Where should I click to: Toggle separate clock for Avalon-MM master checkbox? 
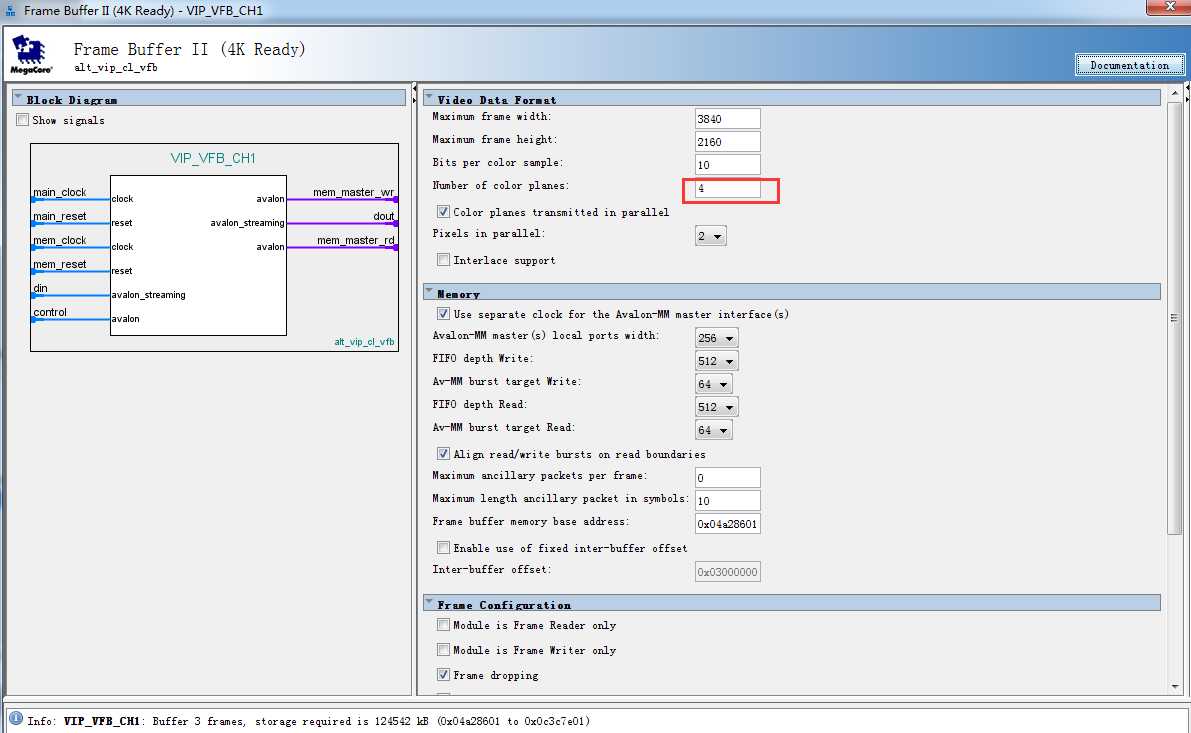(x=444, y=314)
